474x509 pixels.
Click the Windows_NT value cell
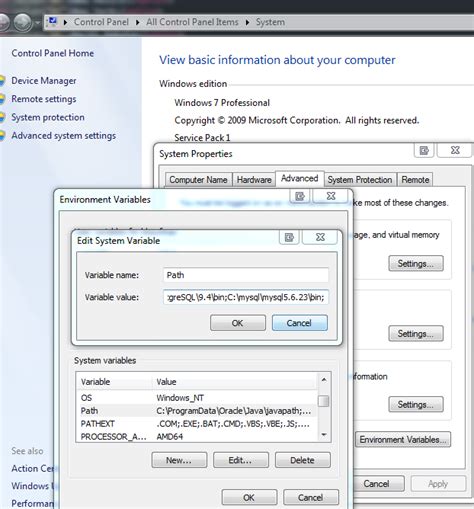pyautogui.click(x=180, y=398)
